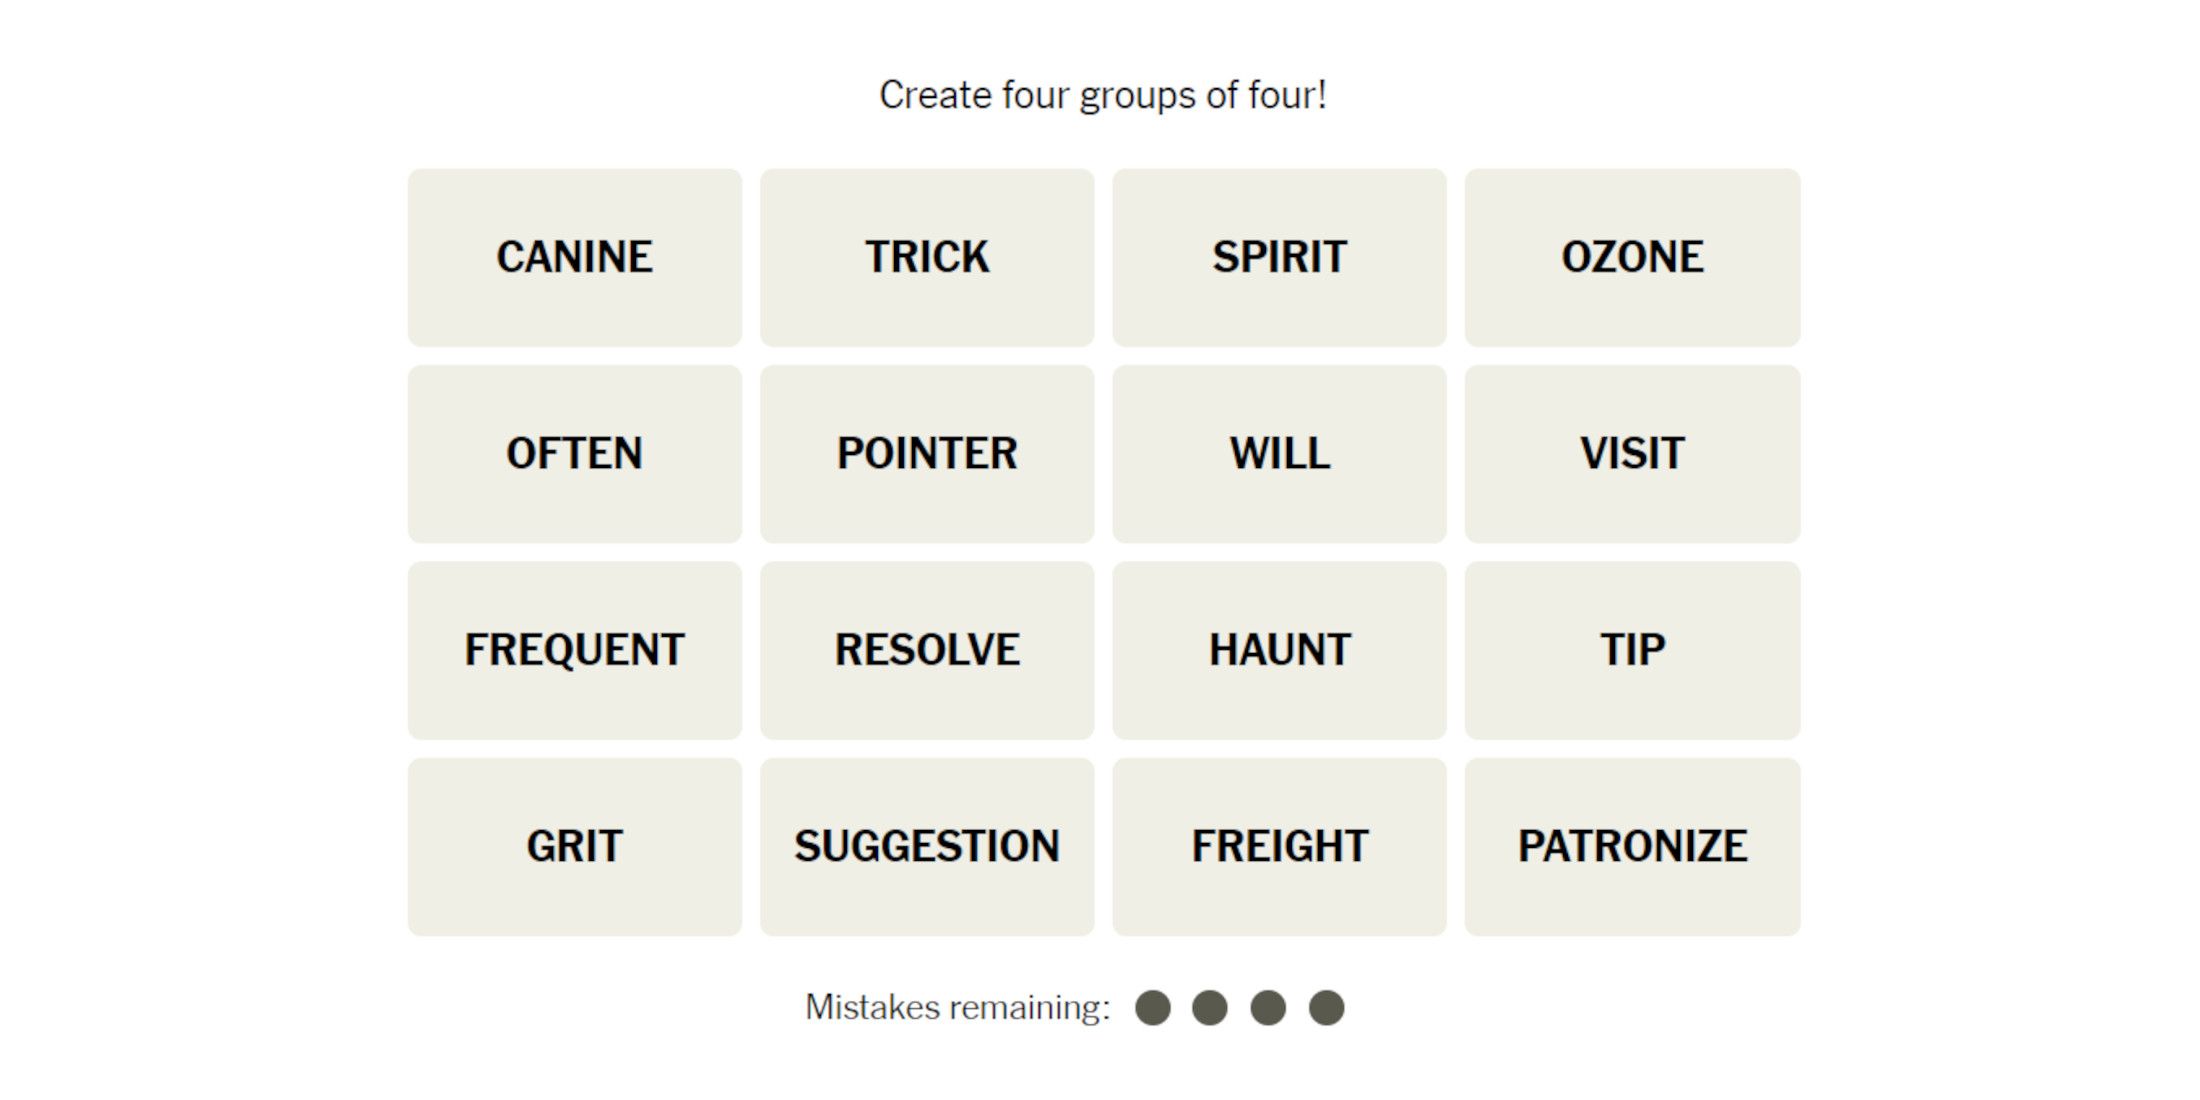Choose the WILL word tile
The image size is (2200, 1100).
click(1279, 453)
